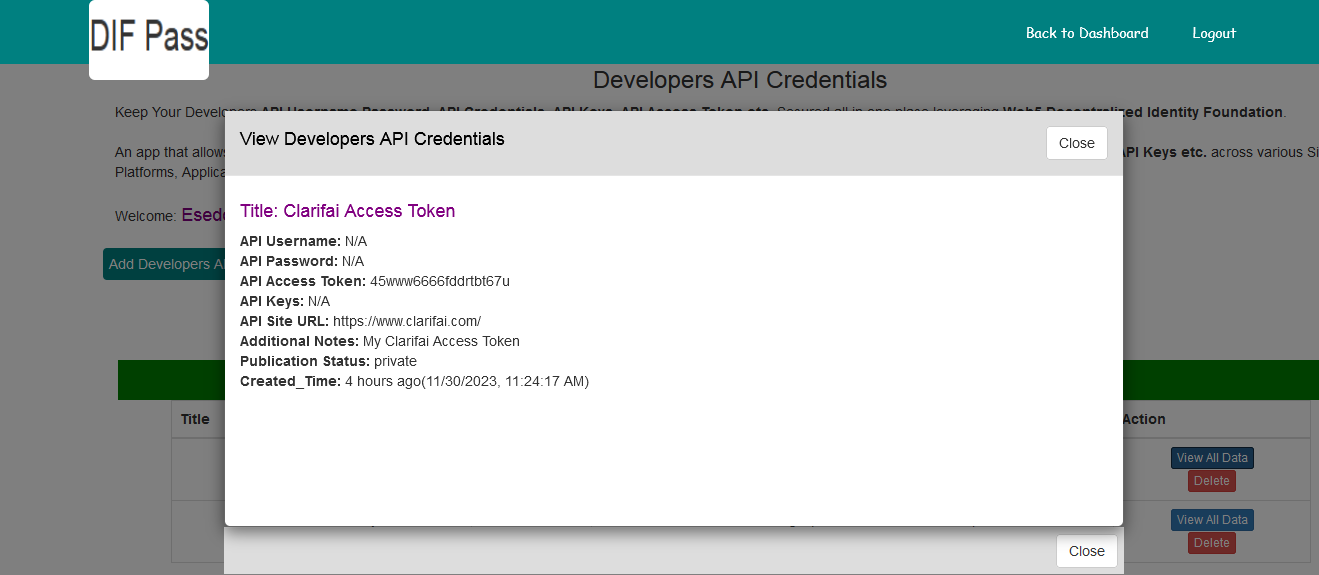The height and width of the screenshot is (575, 1319).
Task: Click the Action column header in table
Action: (1144, 419)
